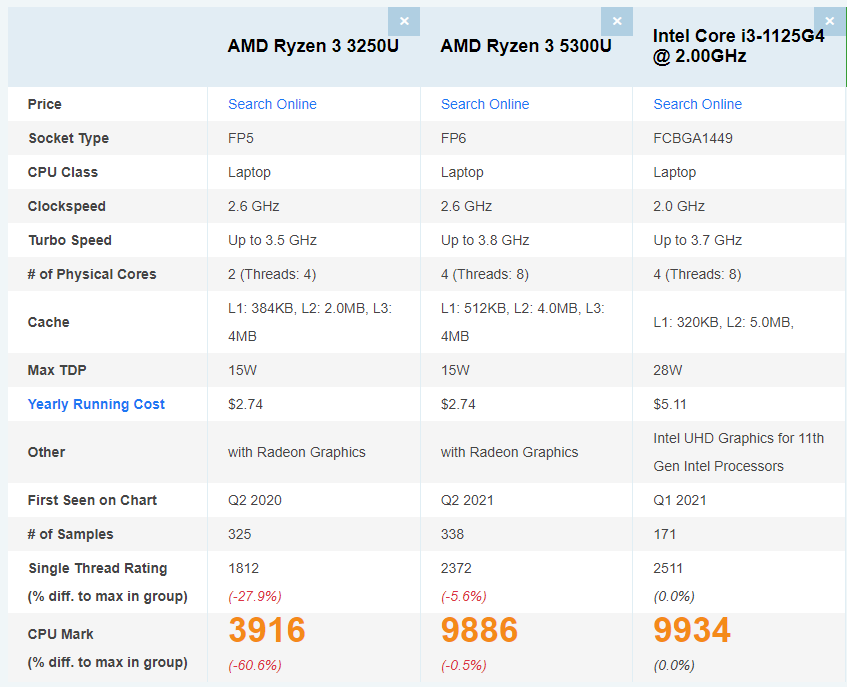Click the Single Thread Rating row label
The width and height of the screenshot is (847, 687).
(x=98, y=568)
